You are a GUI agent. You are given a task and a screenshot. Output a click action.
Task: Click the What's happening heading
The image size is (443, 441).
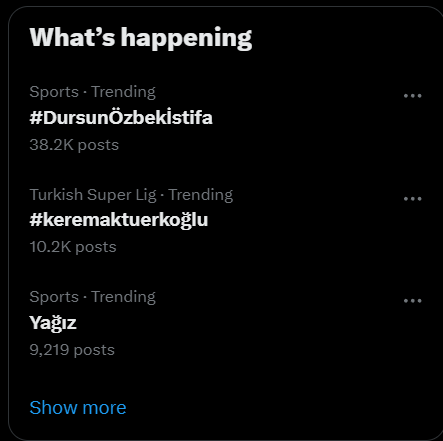pos(141,38)
